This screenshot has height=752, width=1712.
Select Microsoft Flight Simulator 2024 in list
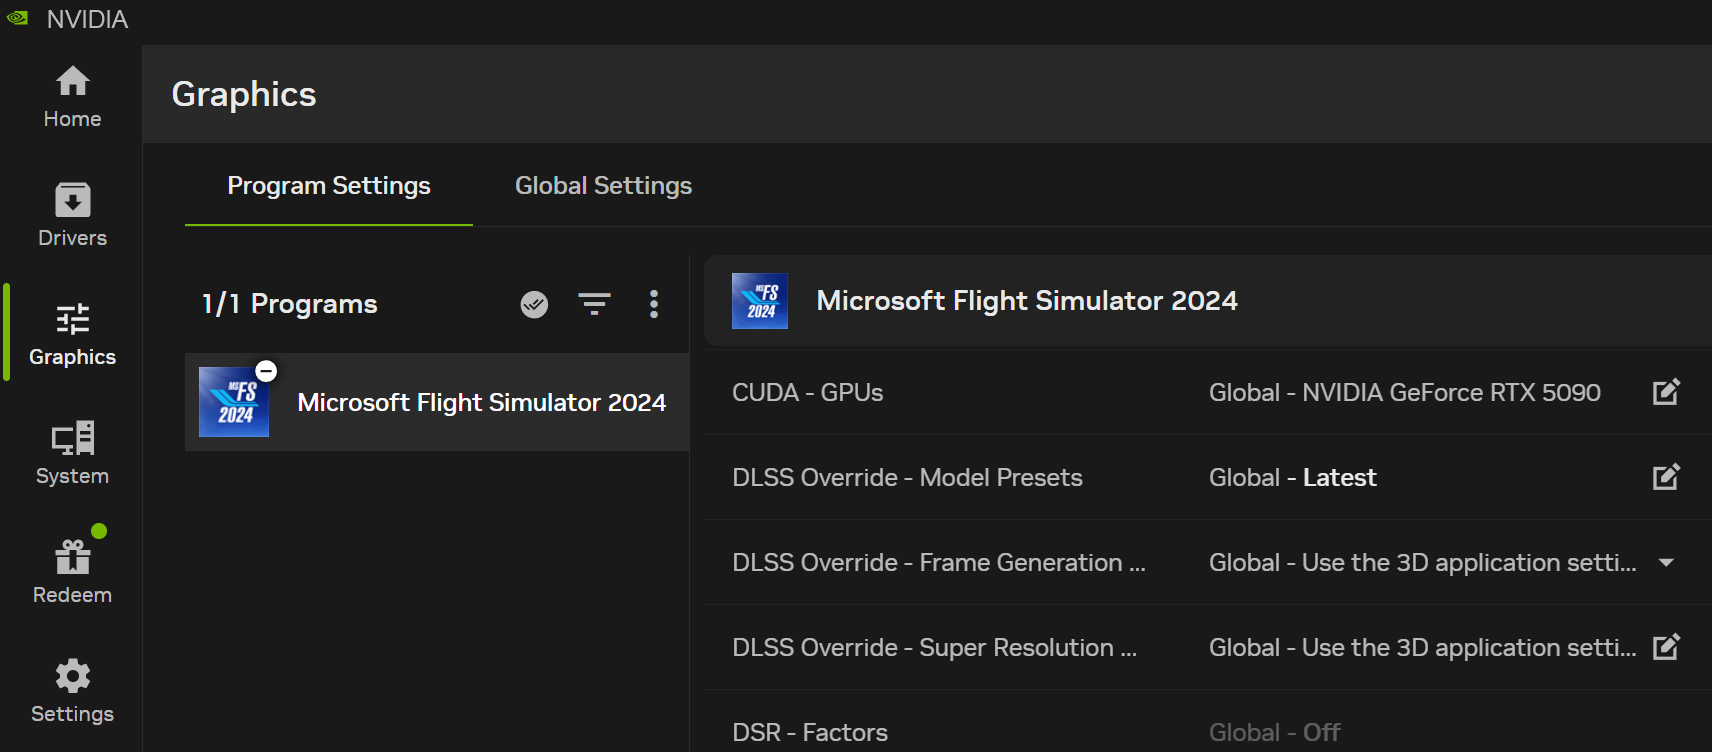[x=480, y=402]
